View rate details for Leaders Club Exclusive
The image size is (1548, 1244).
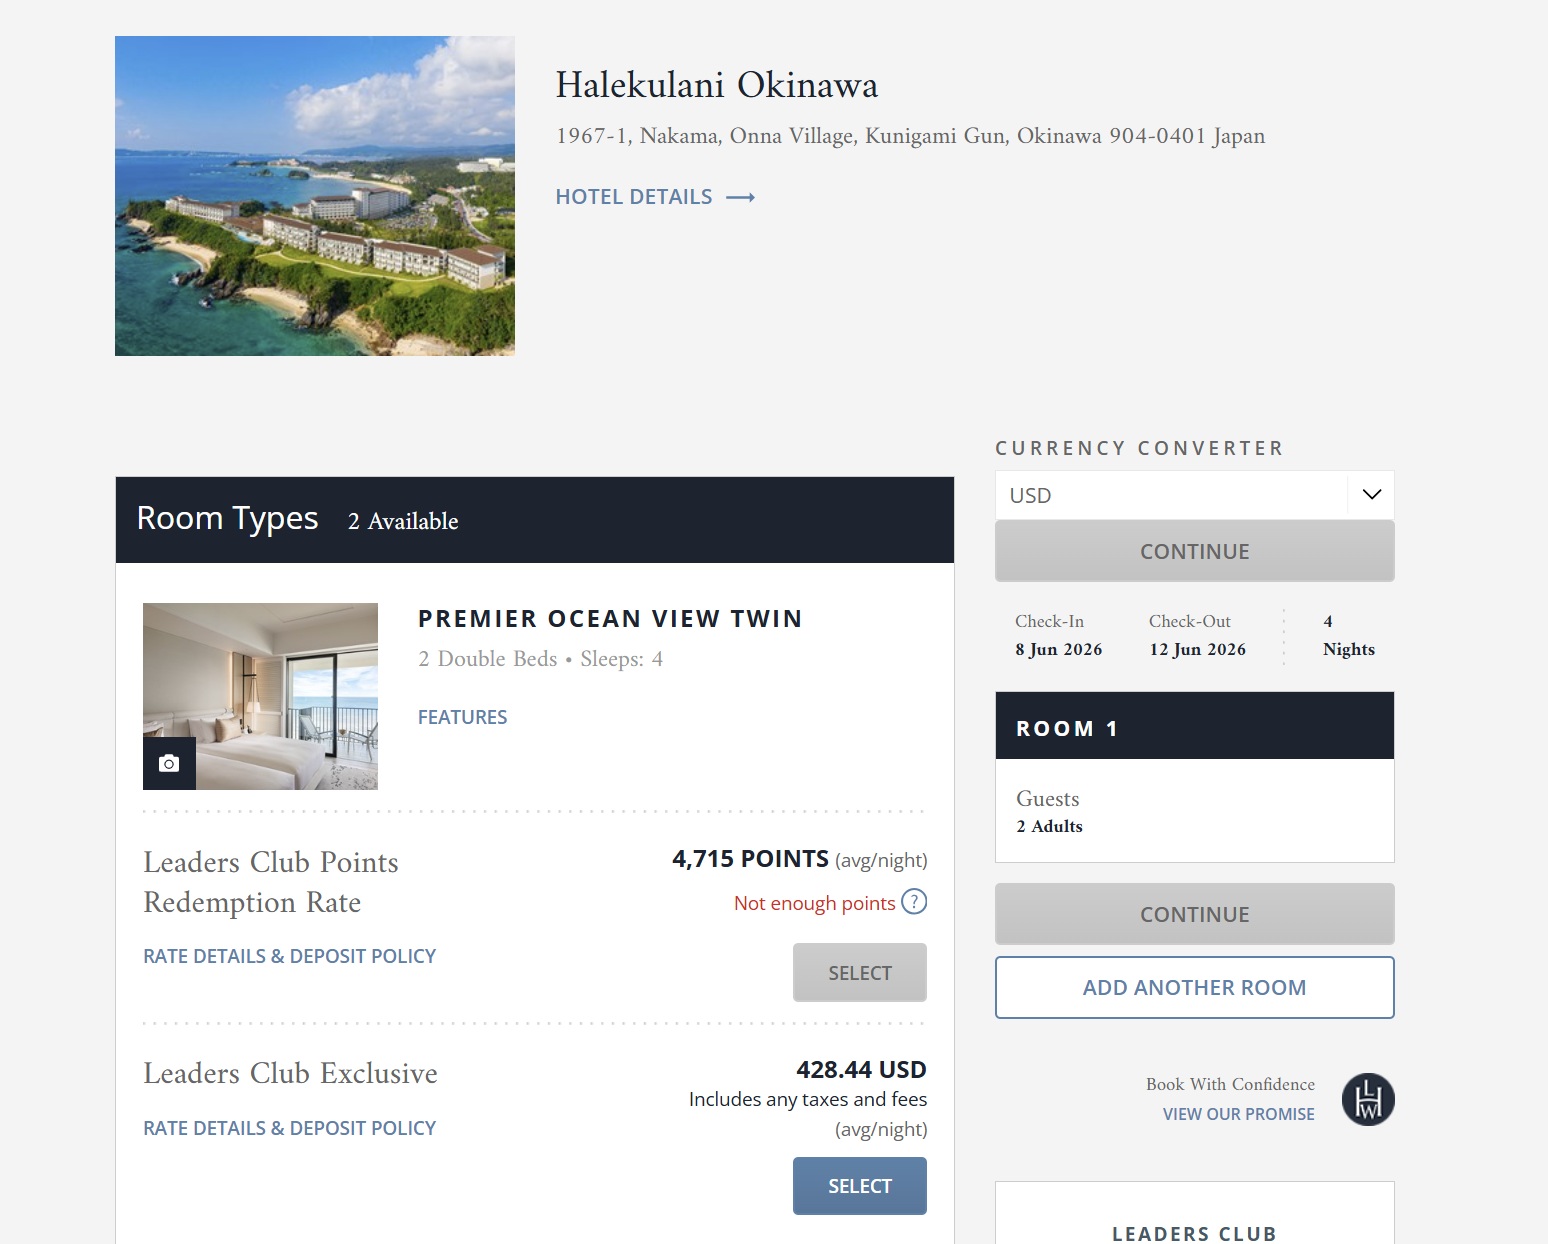(x=290, y=1128)
